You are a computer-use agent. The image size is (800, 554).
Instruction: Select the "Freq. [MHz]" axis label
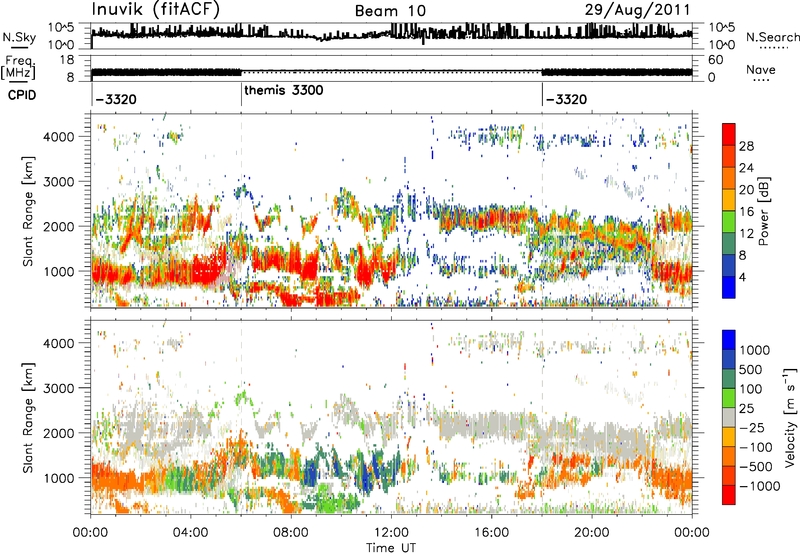pos(18,67)
